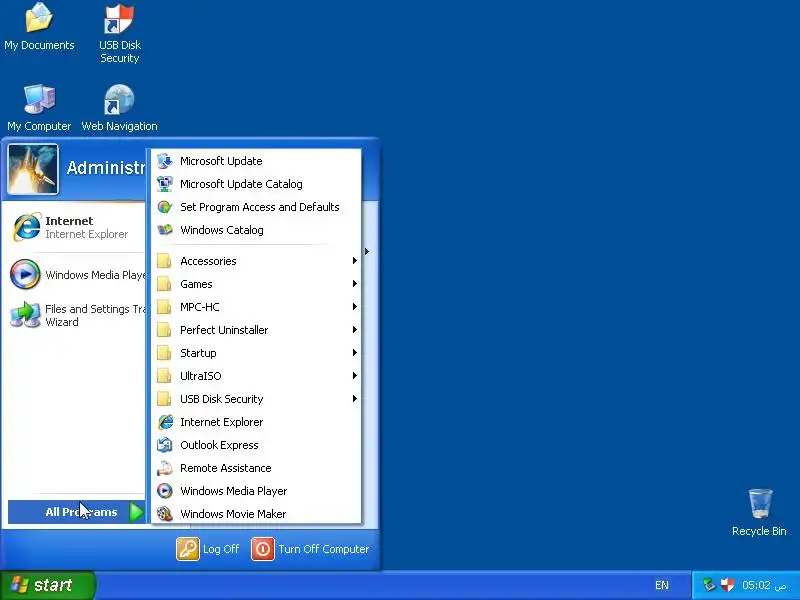Viewport: 800px width, 600px height.
Task: Open Set Program Access and Defaults
Action: click(256, 207)
